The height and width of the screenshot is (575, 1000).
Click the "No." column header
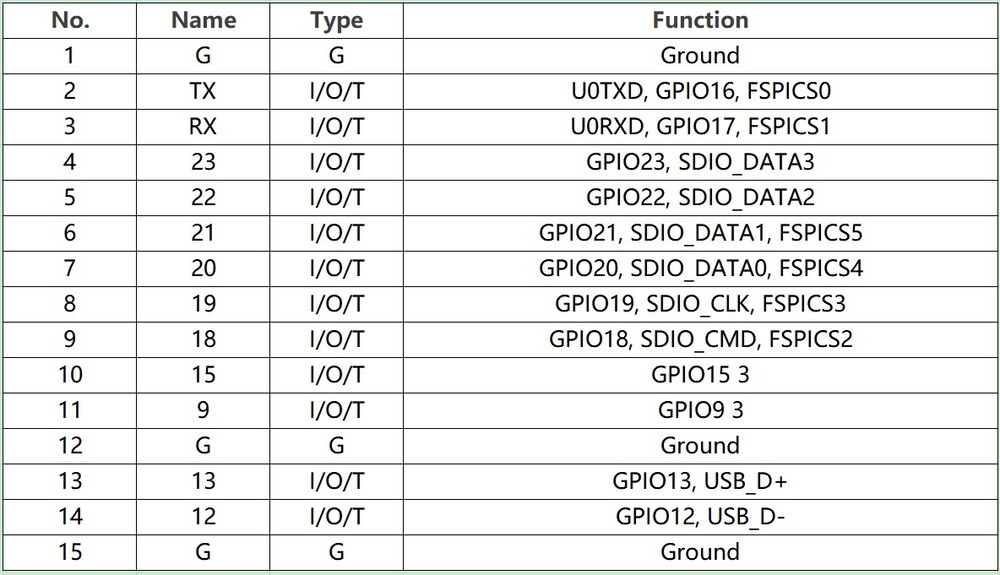[x=70, y=20]
